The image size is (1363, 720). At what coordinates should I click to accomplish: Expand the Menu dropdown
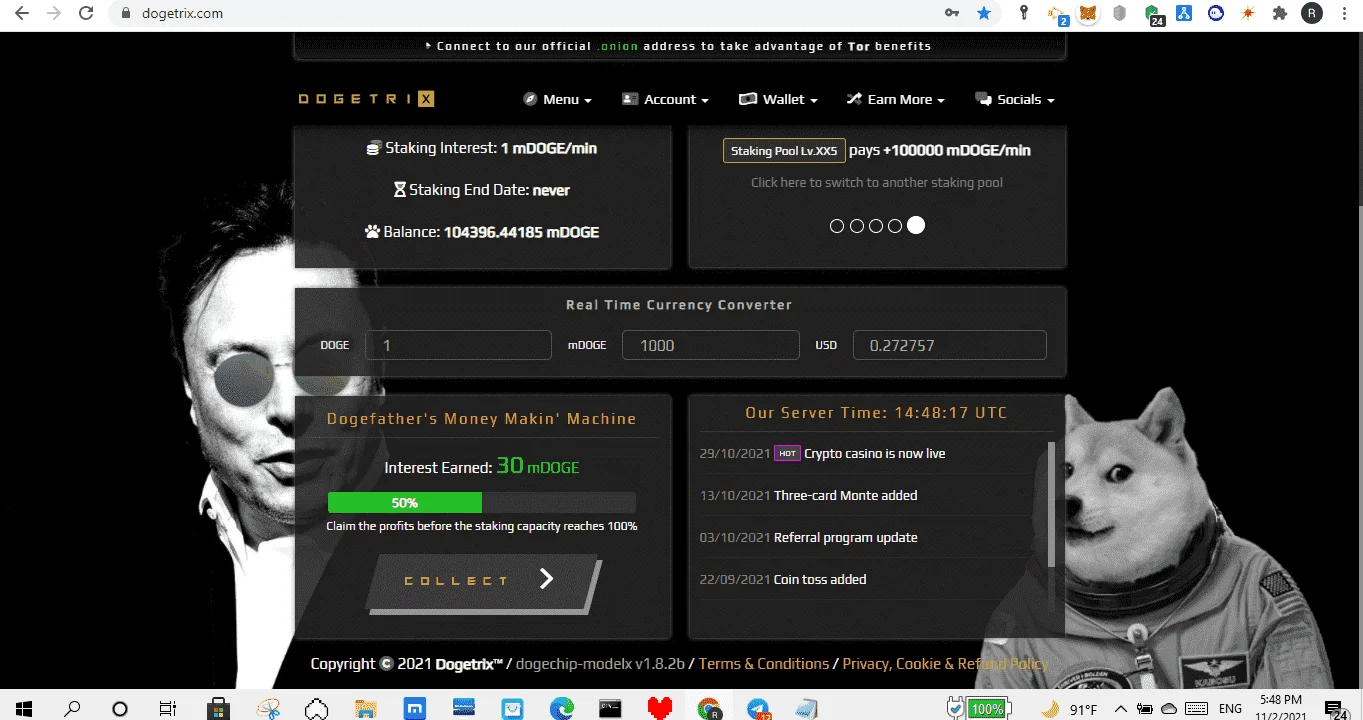[x=557, y=99]
